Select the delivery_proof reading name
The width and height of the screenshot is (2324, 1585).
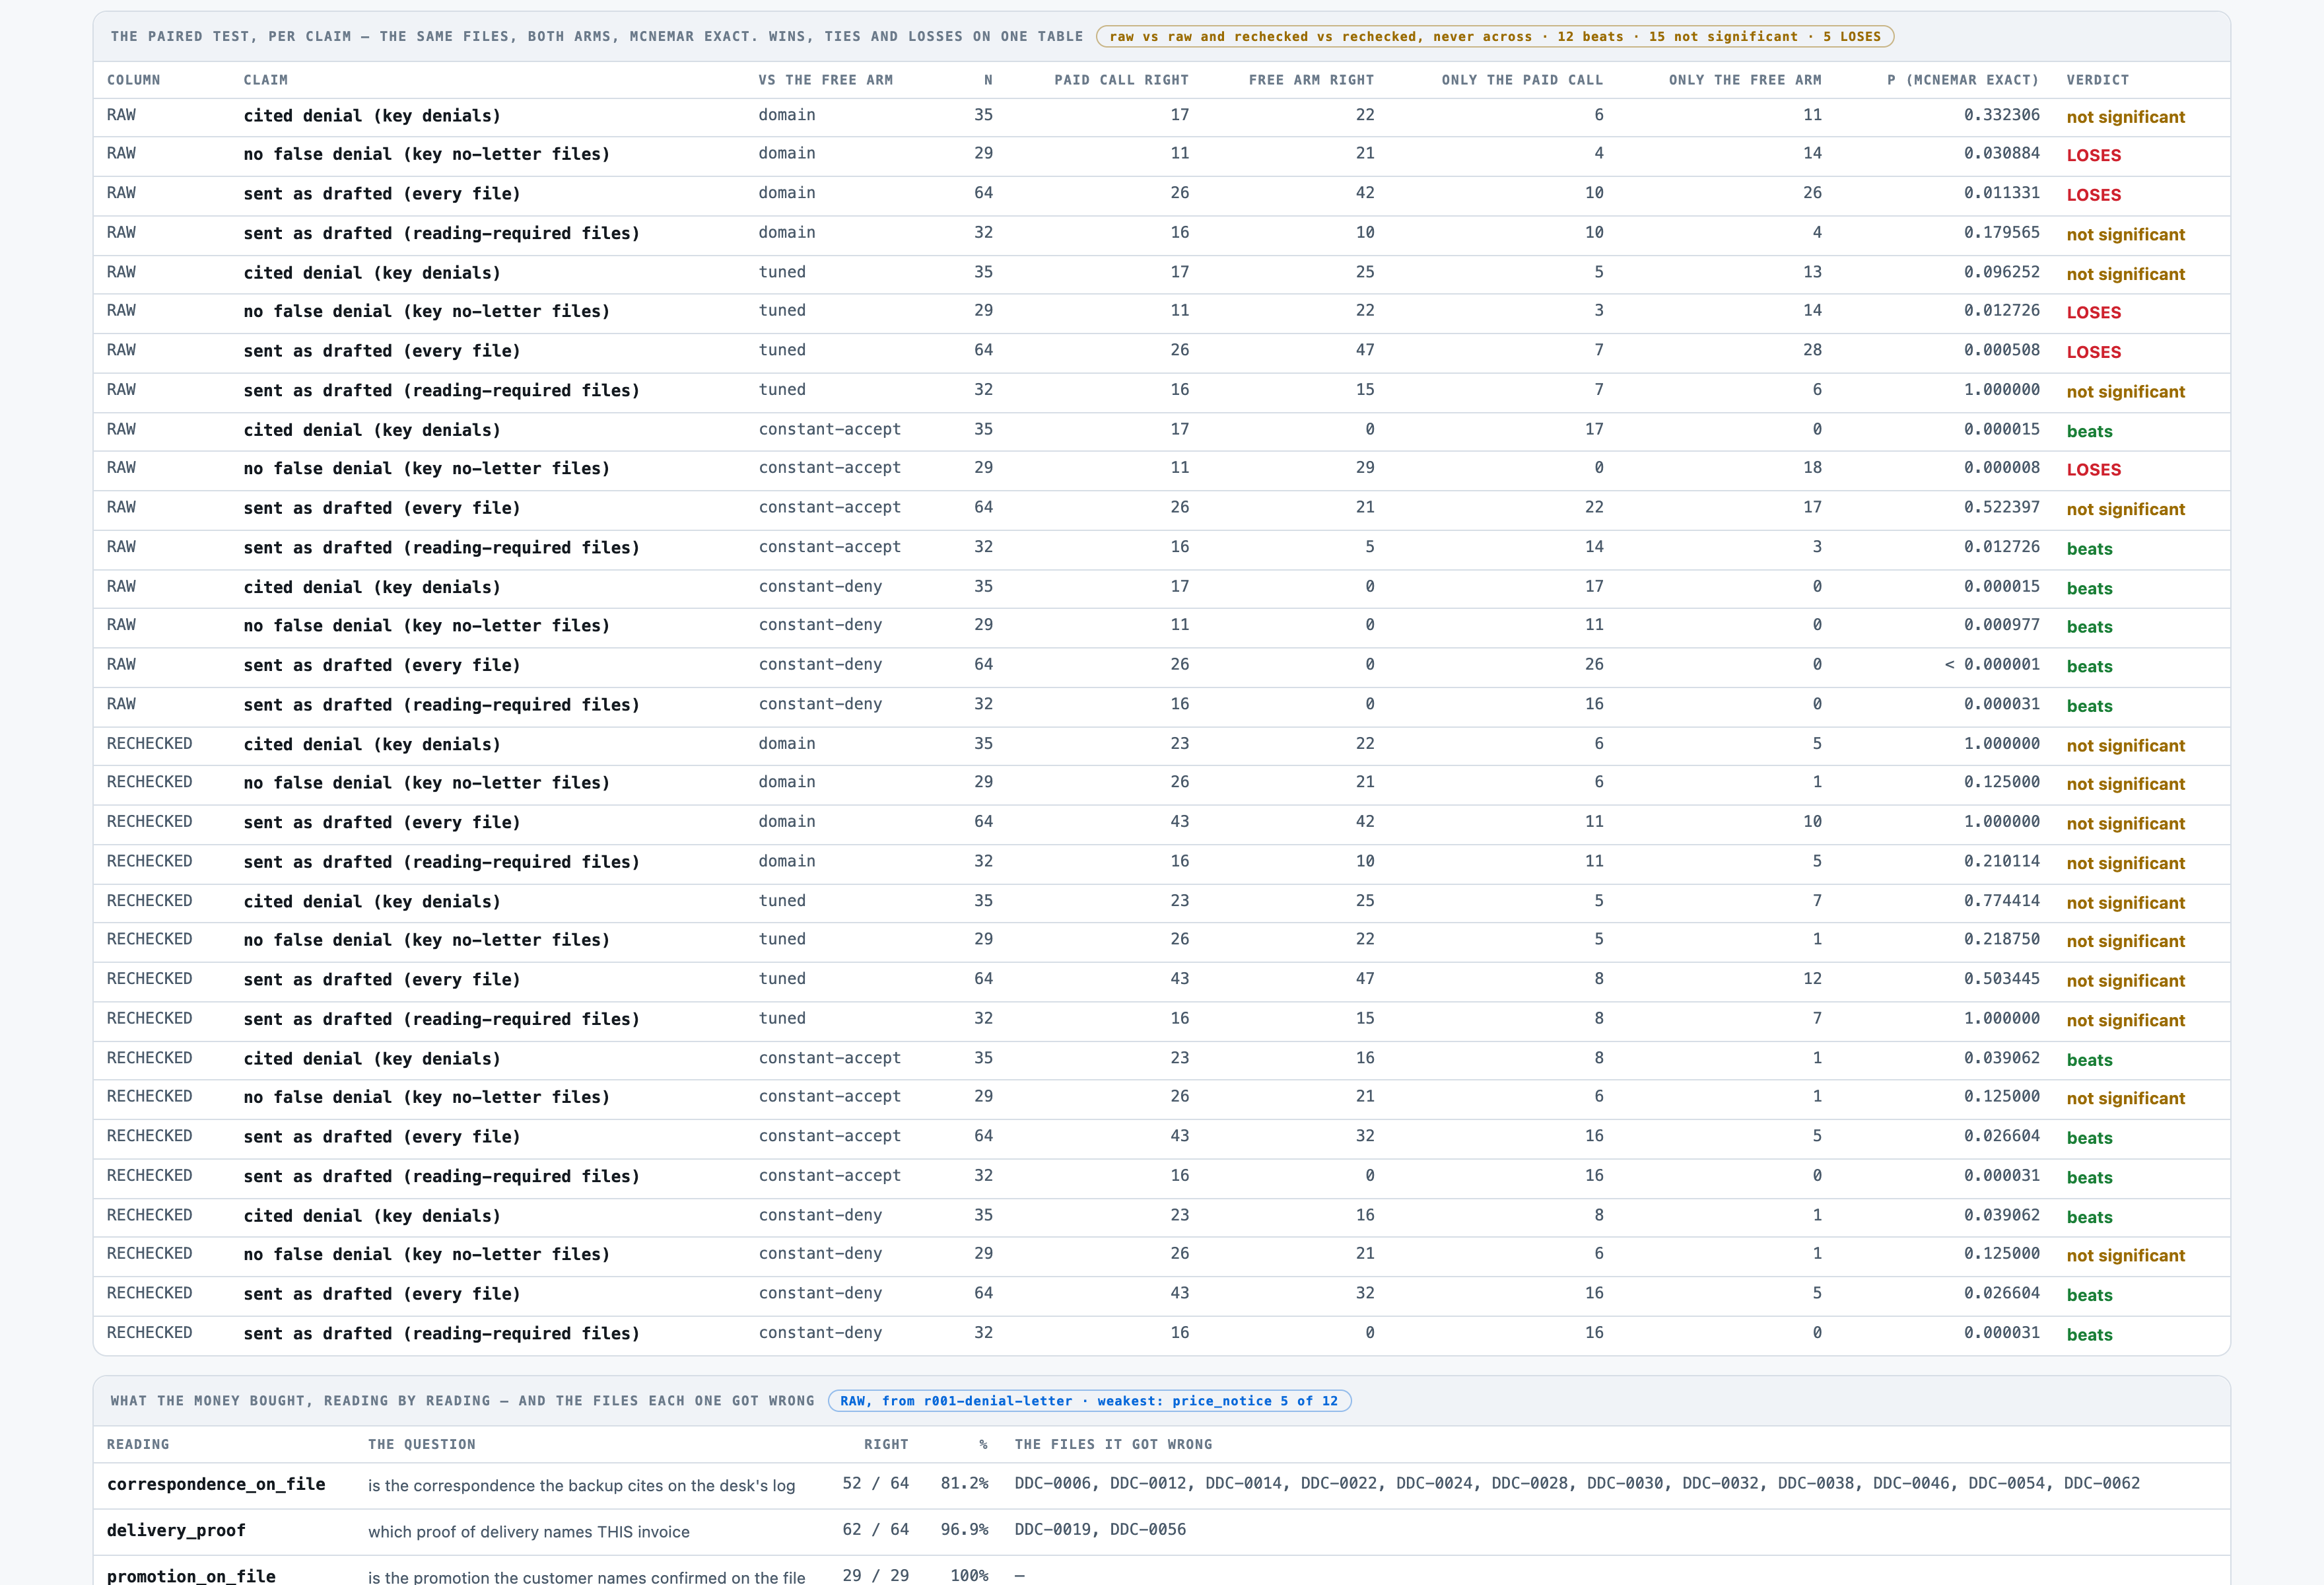[x=176, y=1531]
